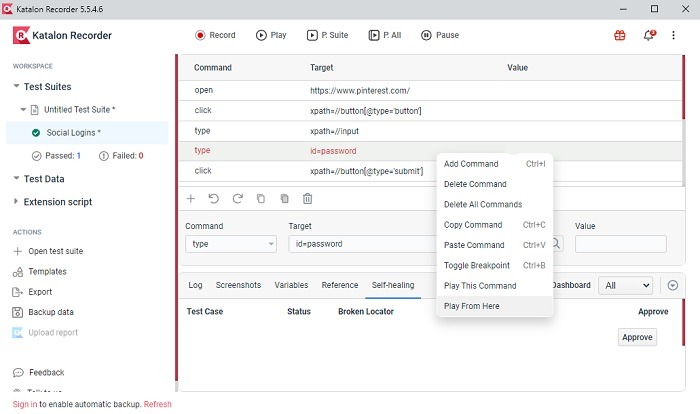Open the three-dot more options menu
The image size is (700, 414).
[x=673, y=35]
